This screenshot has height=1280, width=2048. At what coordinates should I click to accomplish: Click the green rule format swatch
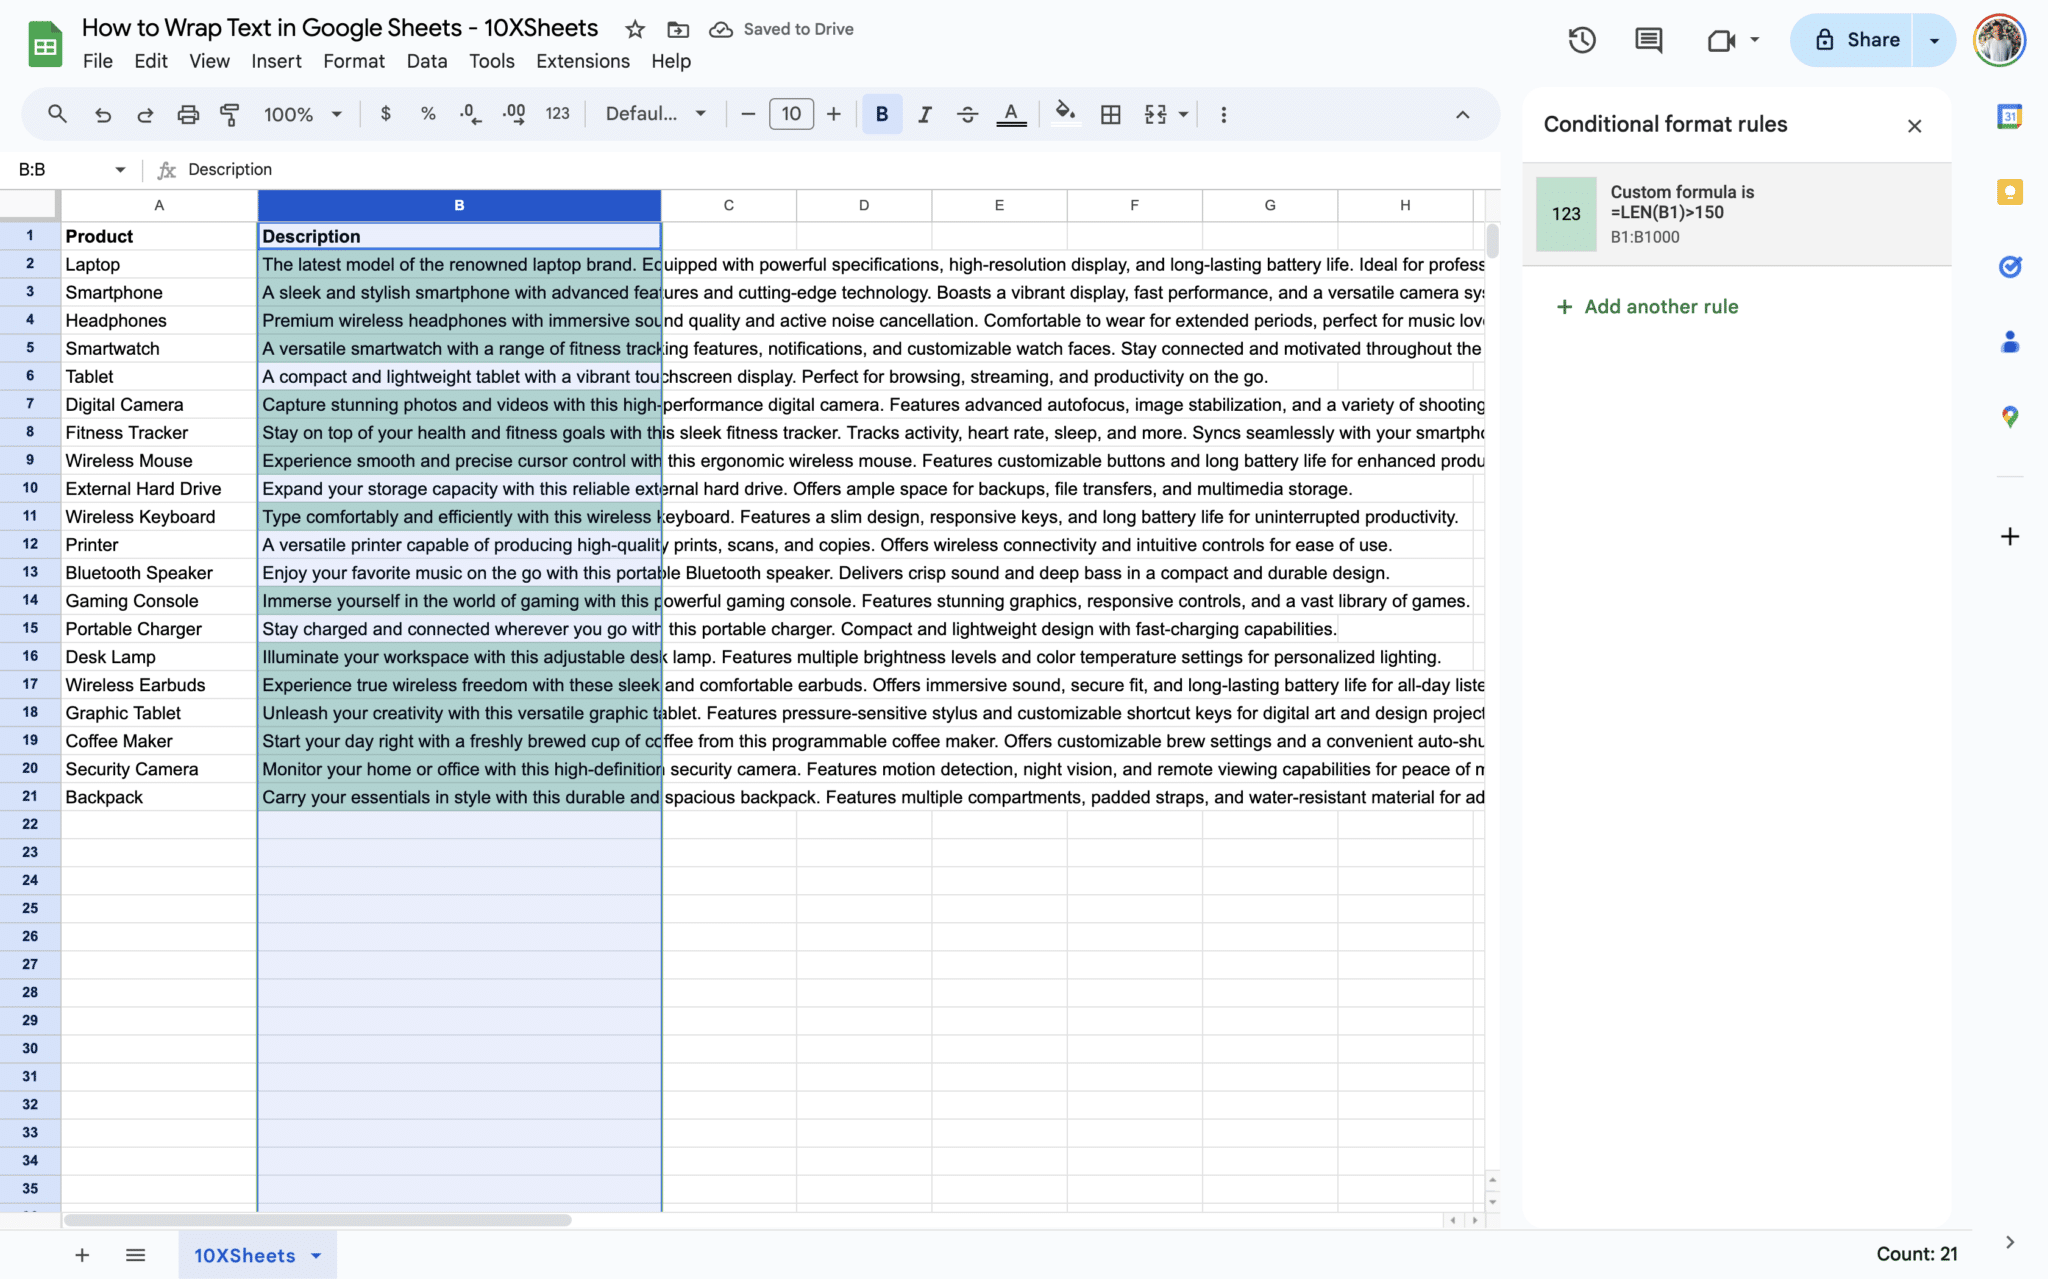[x=1566, y=214]
